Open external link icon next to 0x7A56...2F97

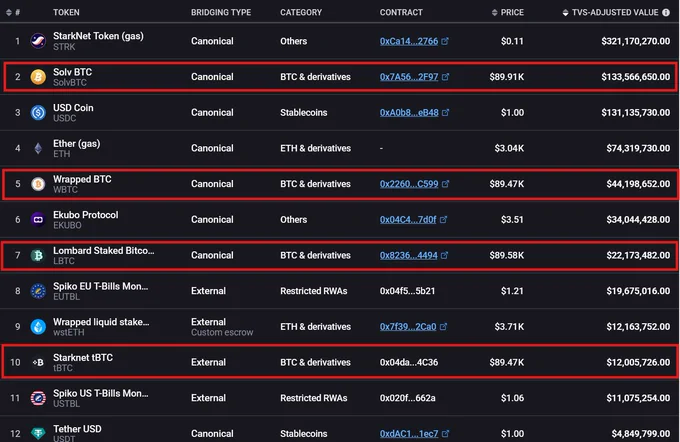pyautogui.click(x=445, y=76)
